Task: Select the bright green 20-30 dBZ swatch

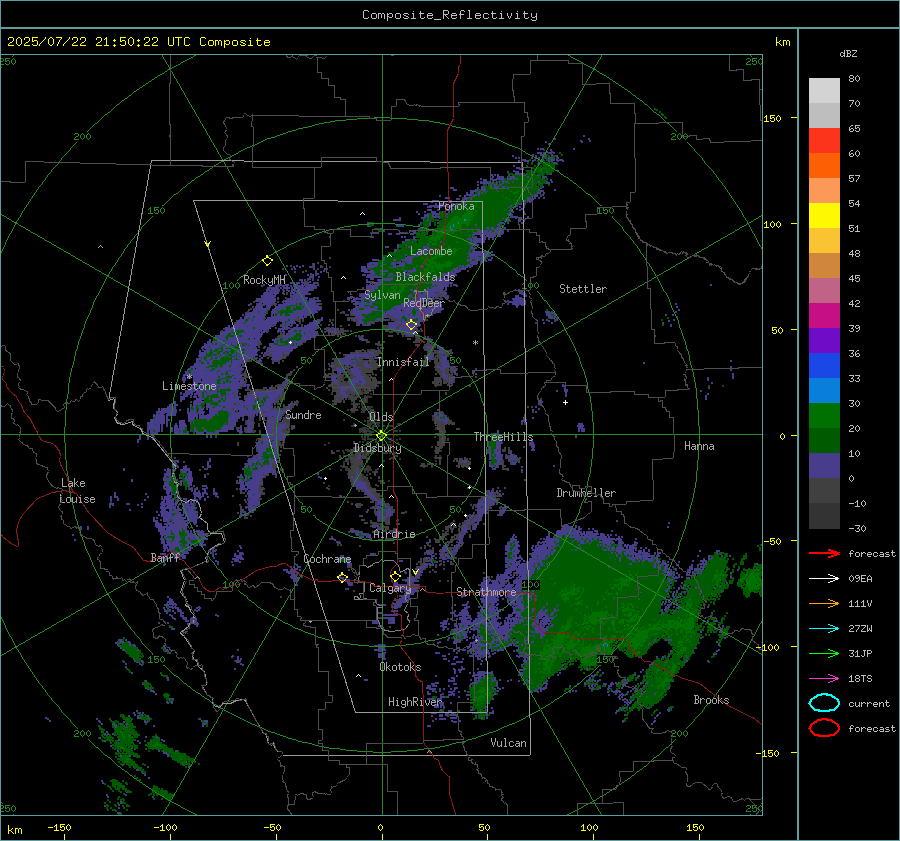Action: tap(824, 415)
